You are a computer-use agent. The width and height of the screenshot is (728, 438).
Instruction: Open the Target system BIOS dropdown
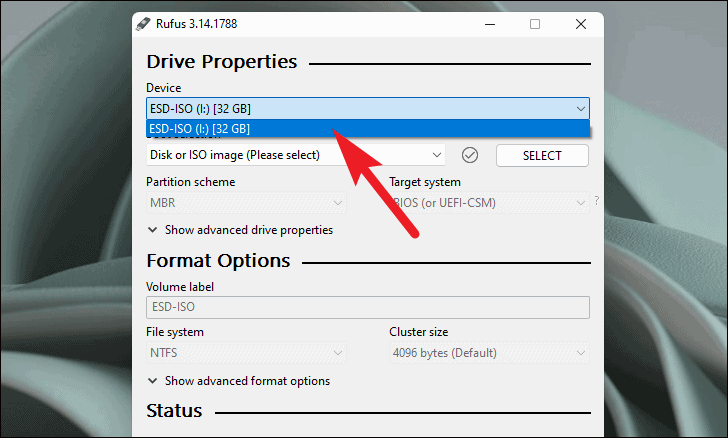(x=489, y=203)
